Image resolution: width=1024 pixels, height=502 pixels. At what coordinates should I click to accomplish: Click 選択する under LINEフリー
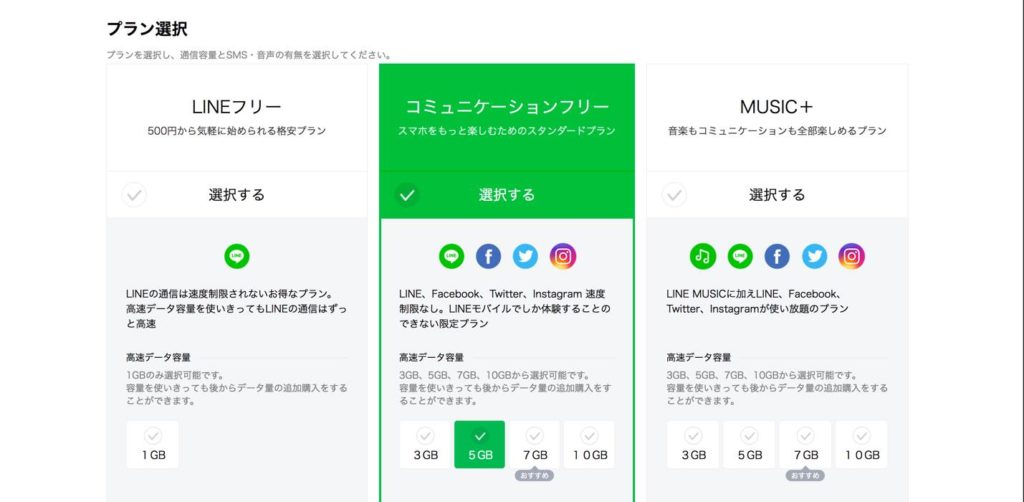(236, 195)
